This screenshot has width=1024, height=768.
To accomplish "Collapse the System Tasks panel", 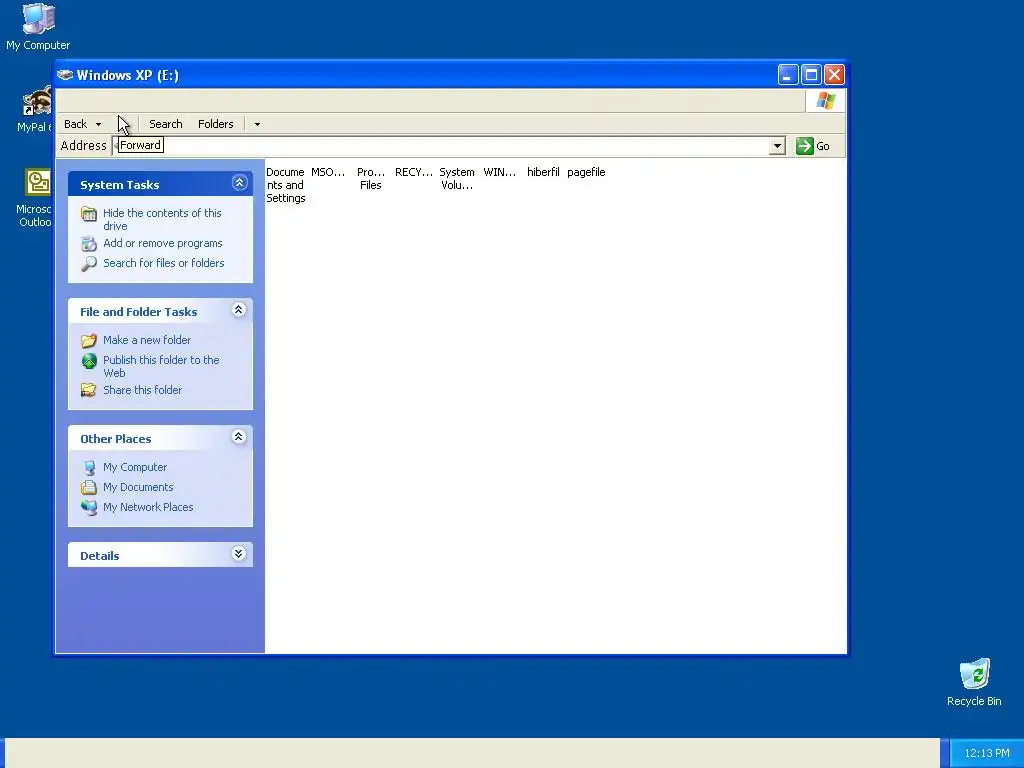I will tap(239, 183).
